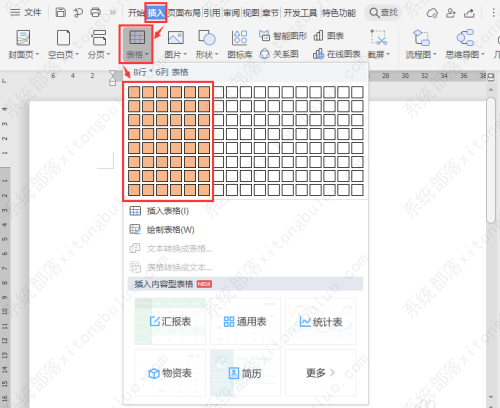Click the 封面页 cover page icon
The height and width of the screenshot is (408, 500).
coord(23,38)
